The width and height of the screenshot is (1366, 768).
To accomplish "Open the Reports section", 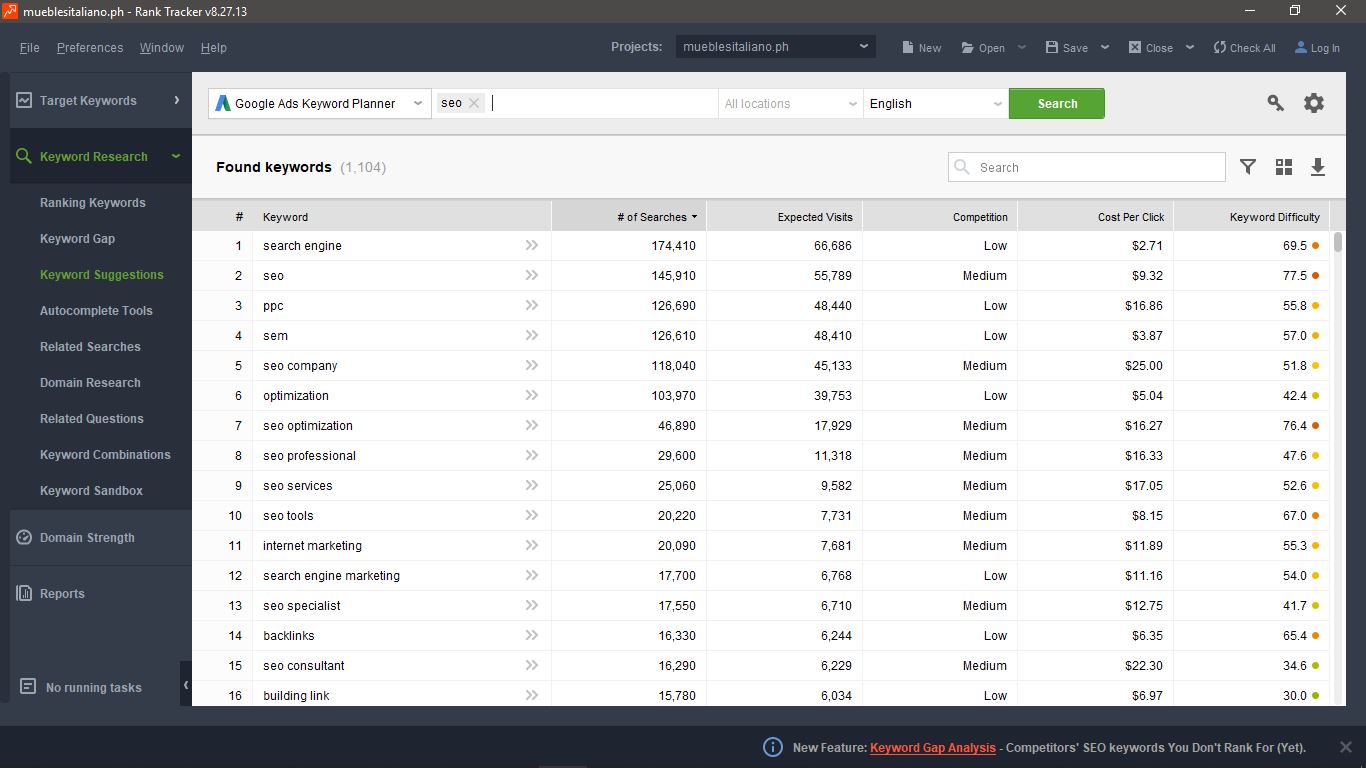I will 62,594.
